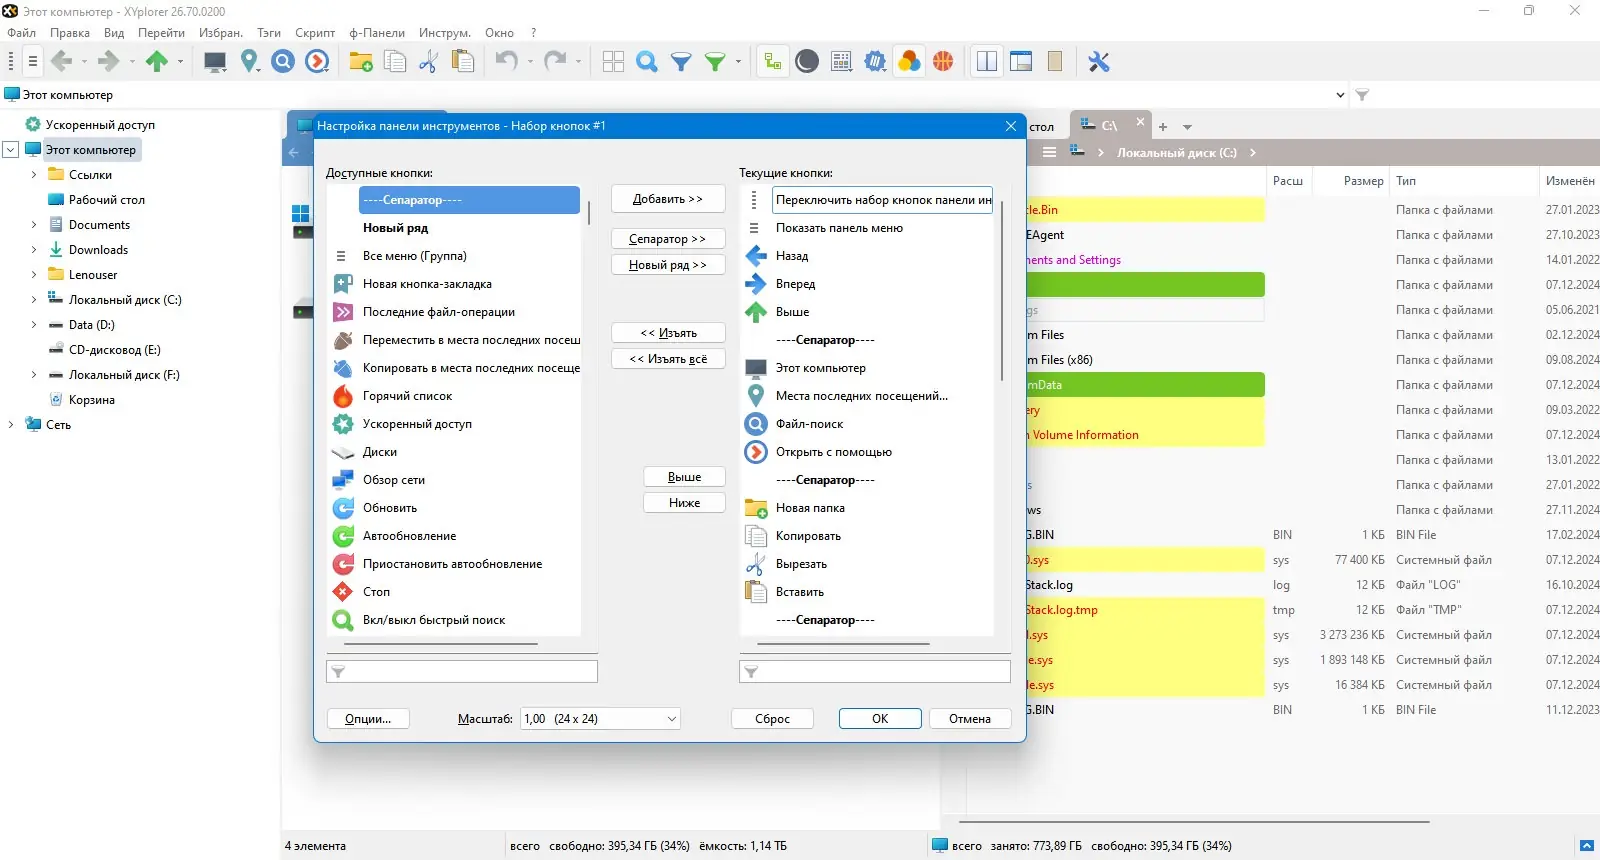The image size is (1600, 860).
Task: Click the Forward arrow in main toolbar
Action: pos(108,62)
